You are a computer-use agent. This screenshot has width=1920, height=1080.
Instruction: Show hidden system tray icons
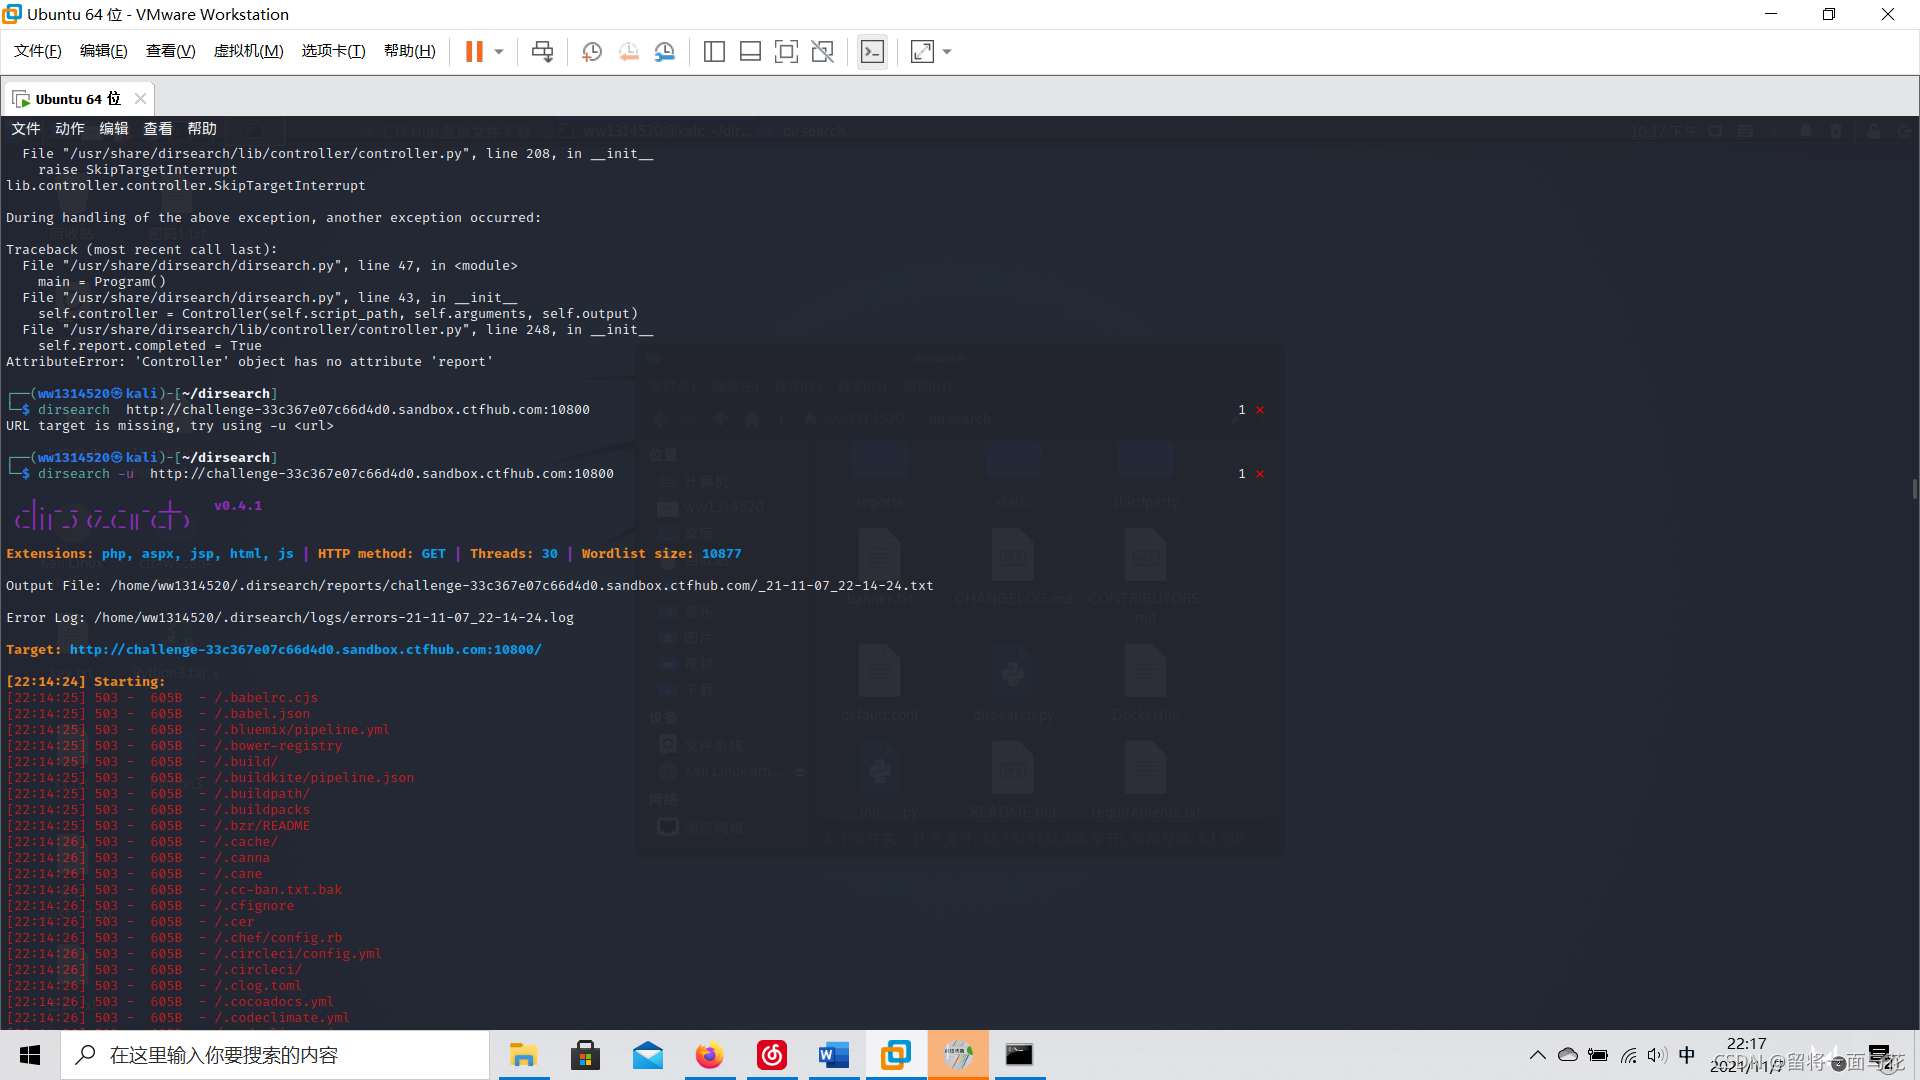(x=1537, y=1055)
